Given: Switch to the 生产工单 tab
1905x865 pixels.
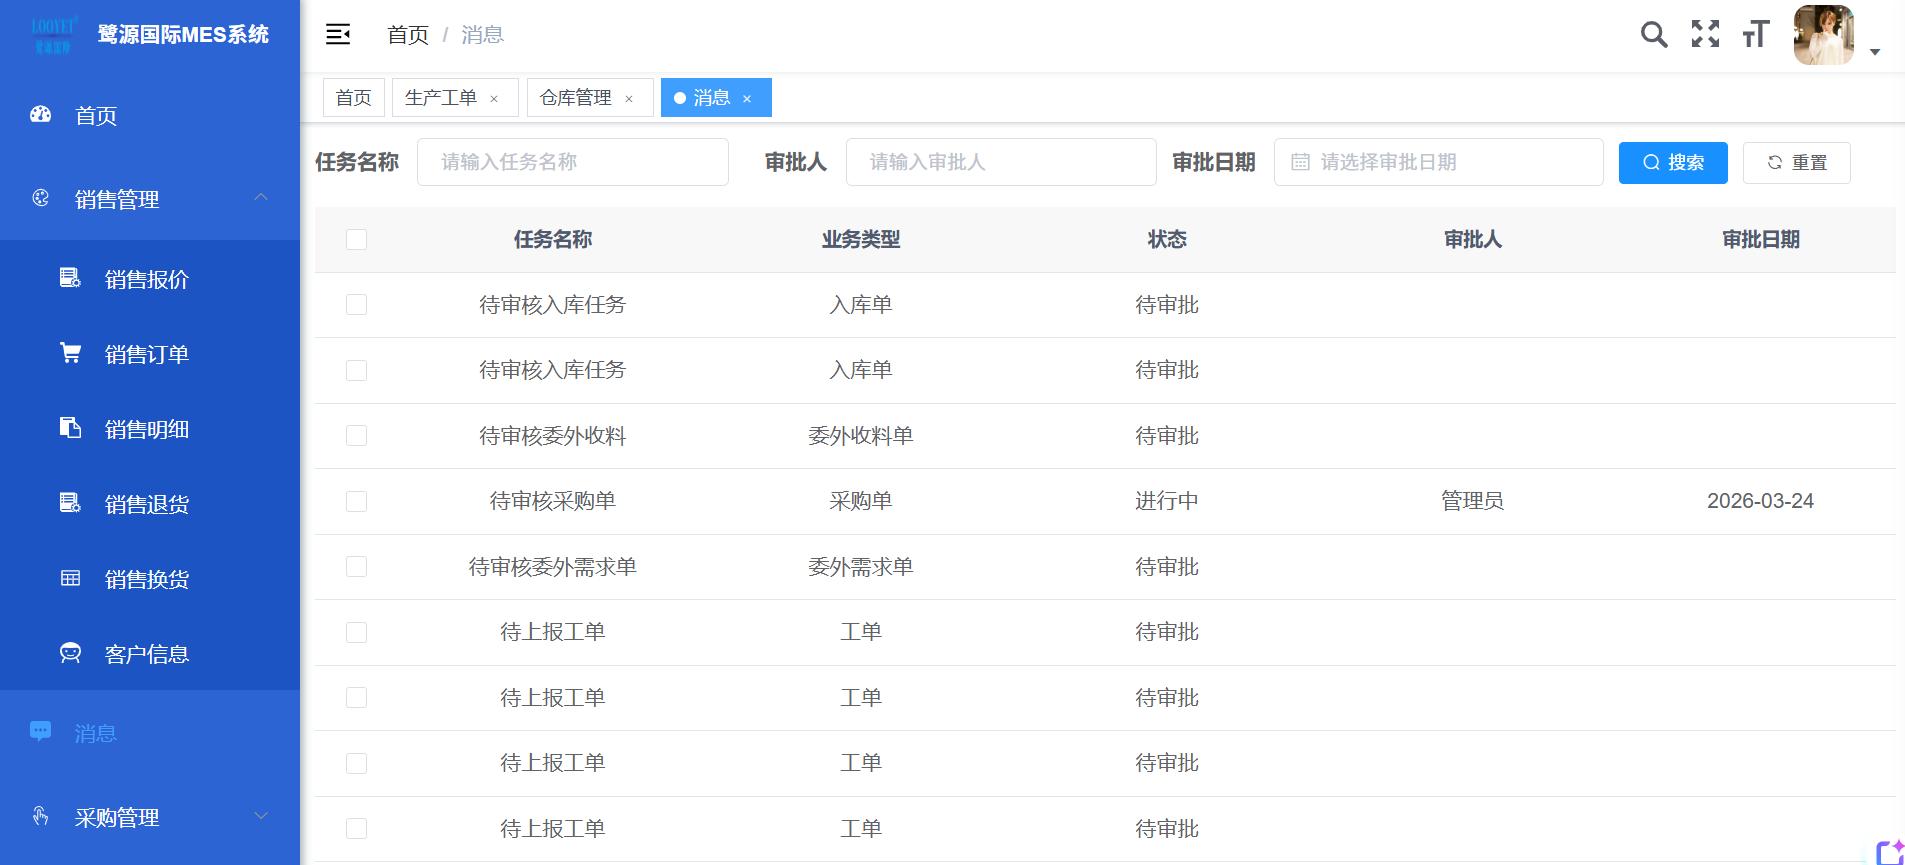Looking at the screenshot, I should click(x=441, y=98).
